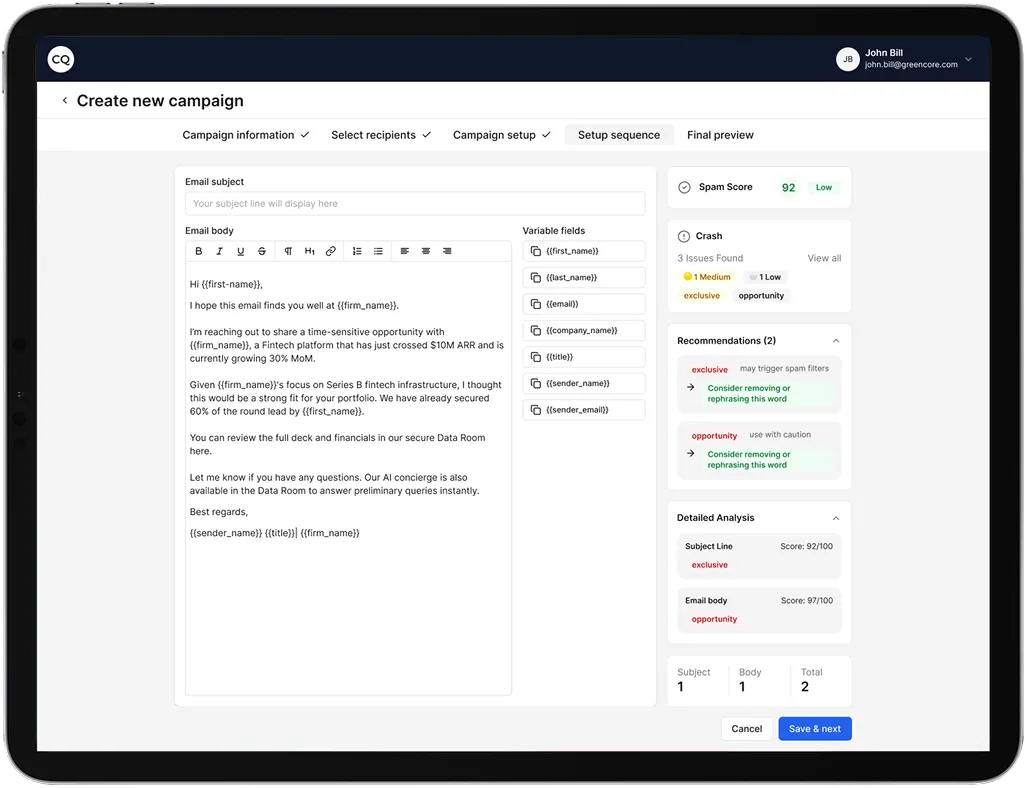This screenshot has width=1024, height=788.
Task: Select the paragraph formatting icon
Action: (x=288, y=251)
